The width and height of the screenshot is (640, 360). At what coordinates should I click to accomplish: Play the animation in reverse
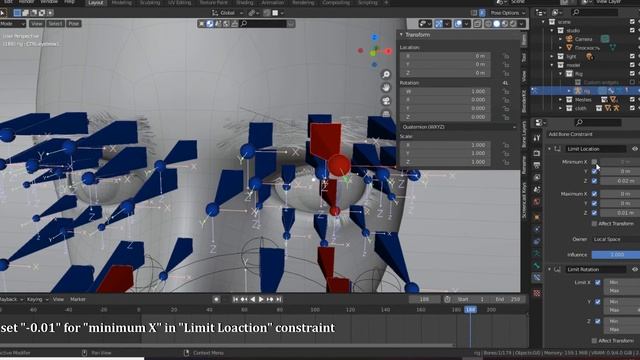coord(253,299)
